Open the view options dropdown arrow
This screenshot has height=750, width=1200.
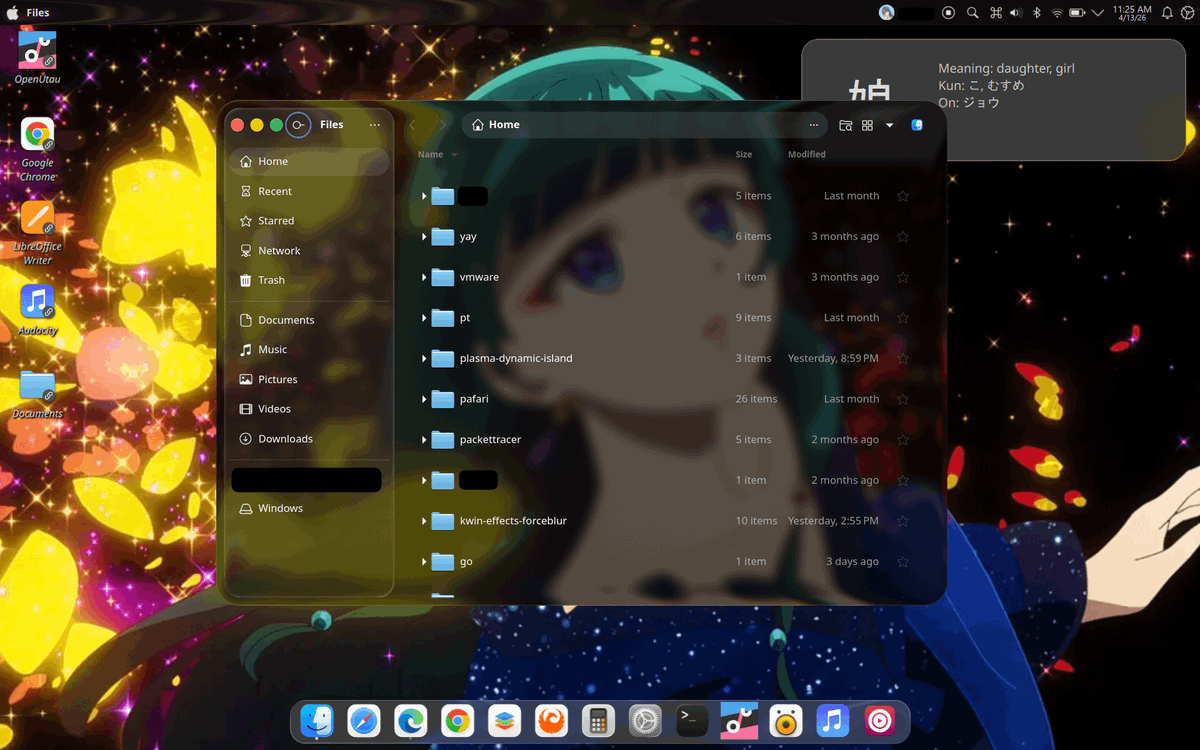(889, 125)
